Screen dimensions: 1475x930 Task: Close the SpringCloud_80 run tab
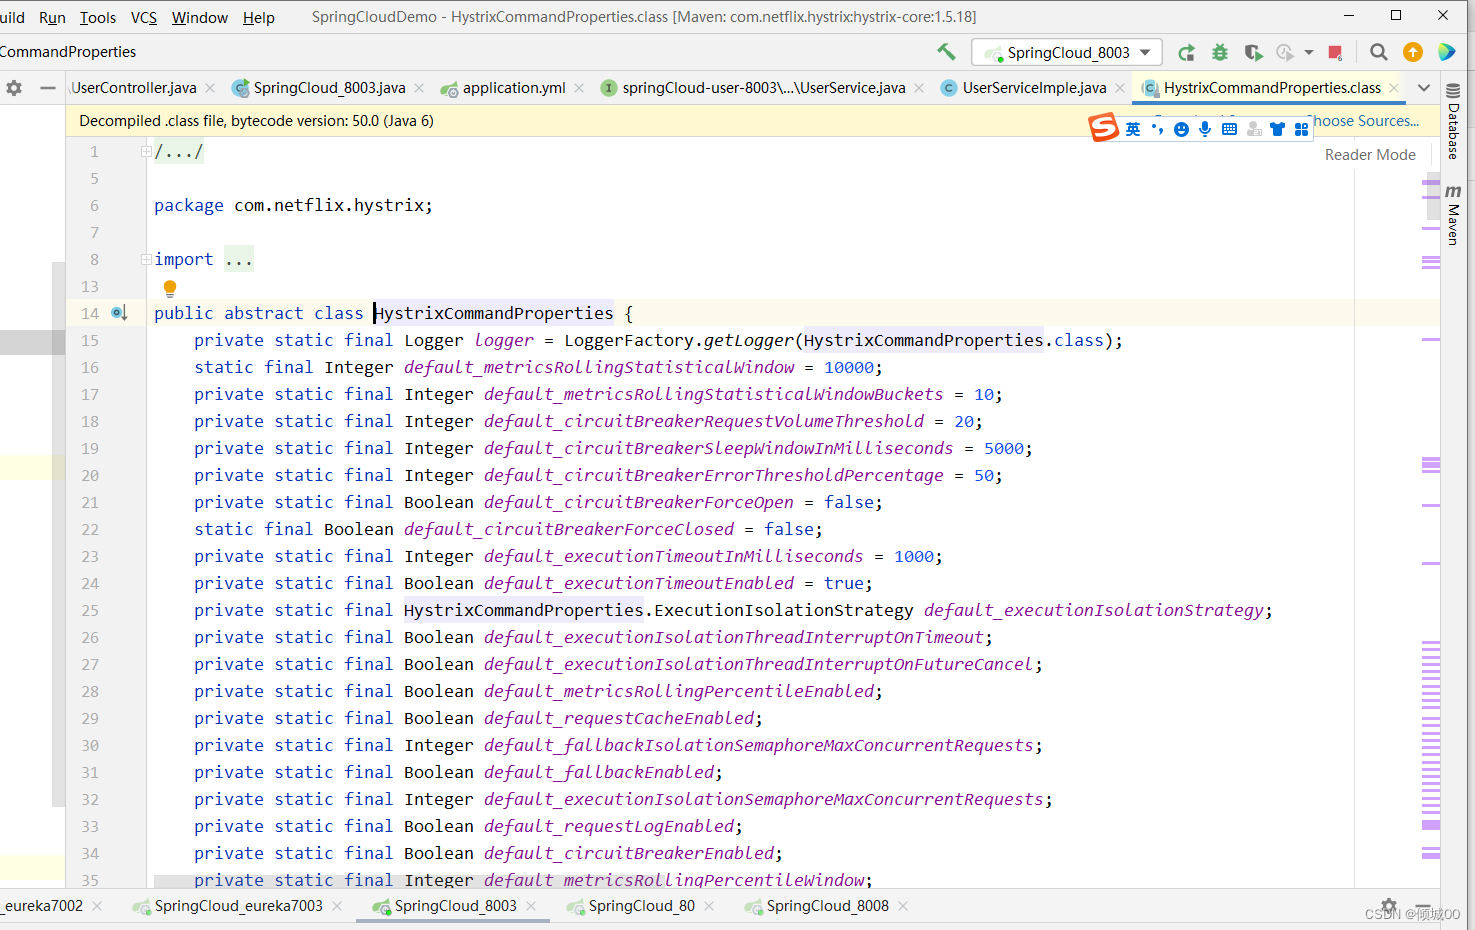709,906
